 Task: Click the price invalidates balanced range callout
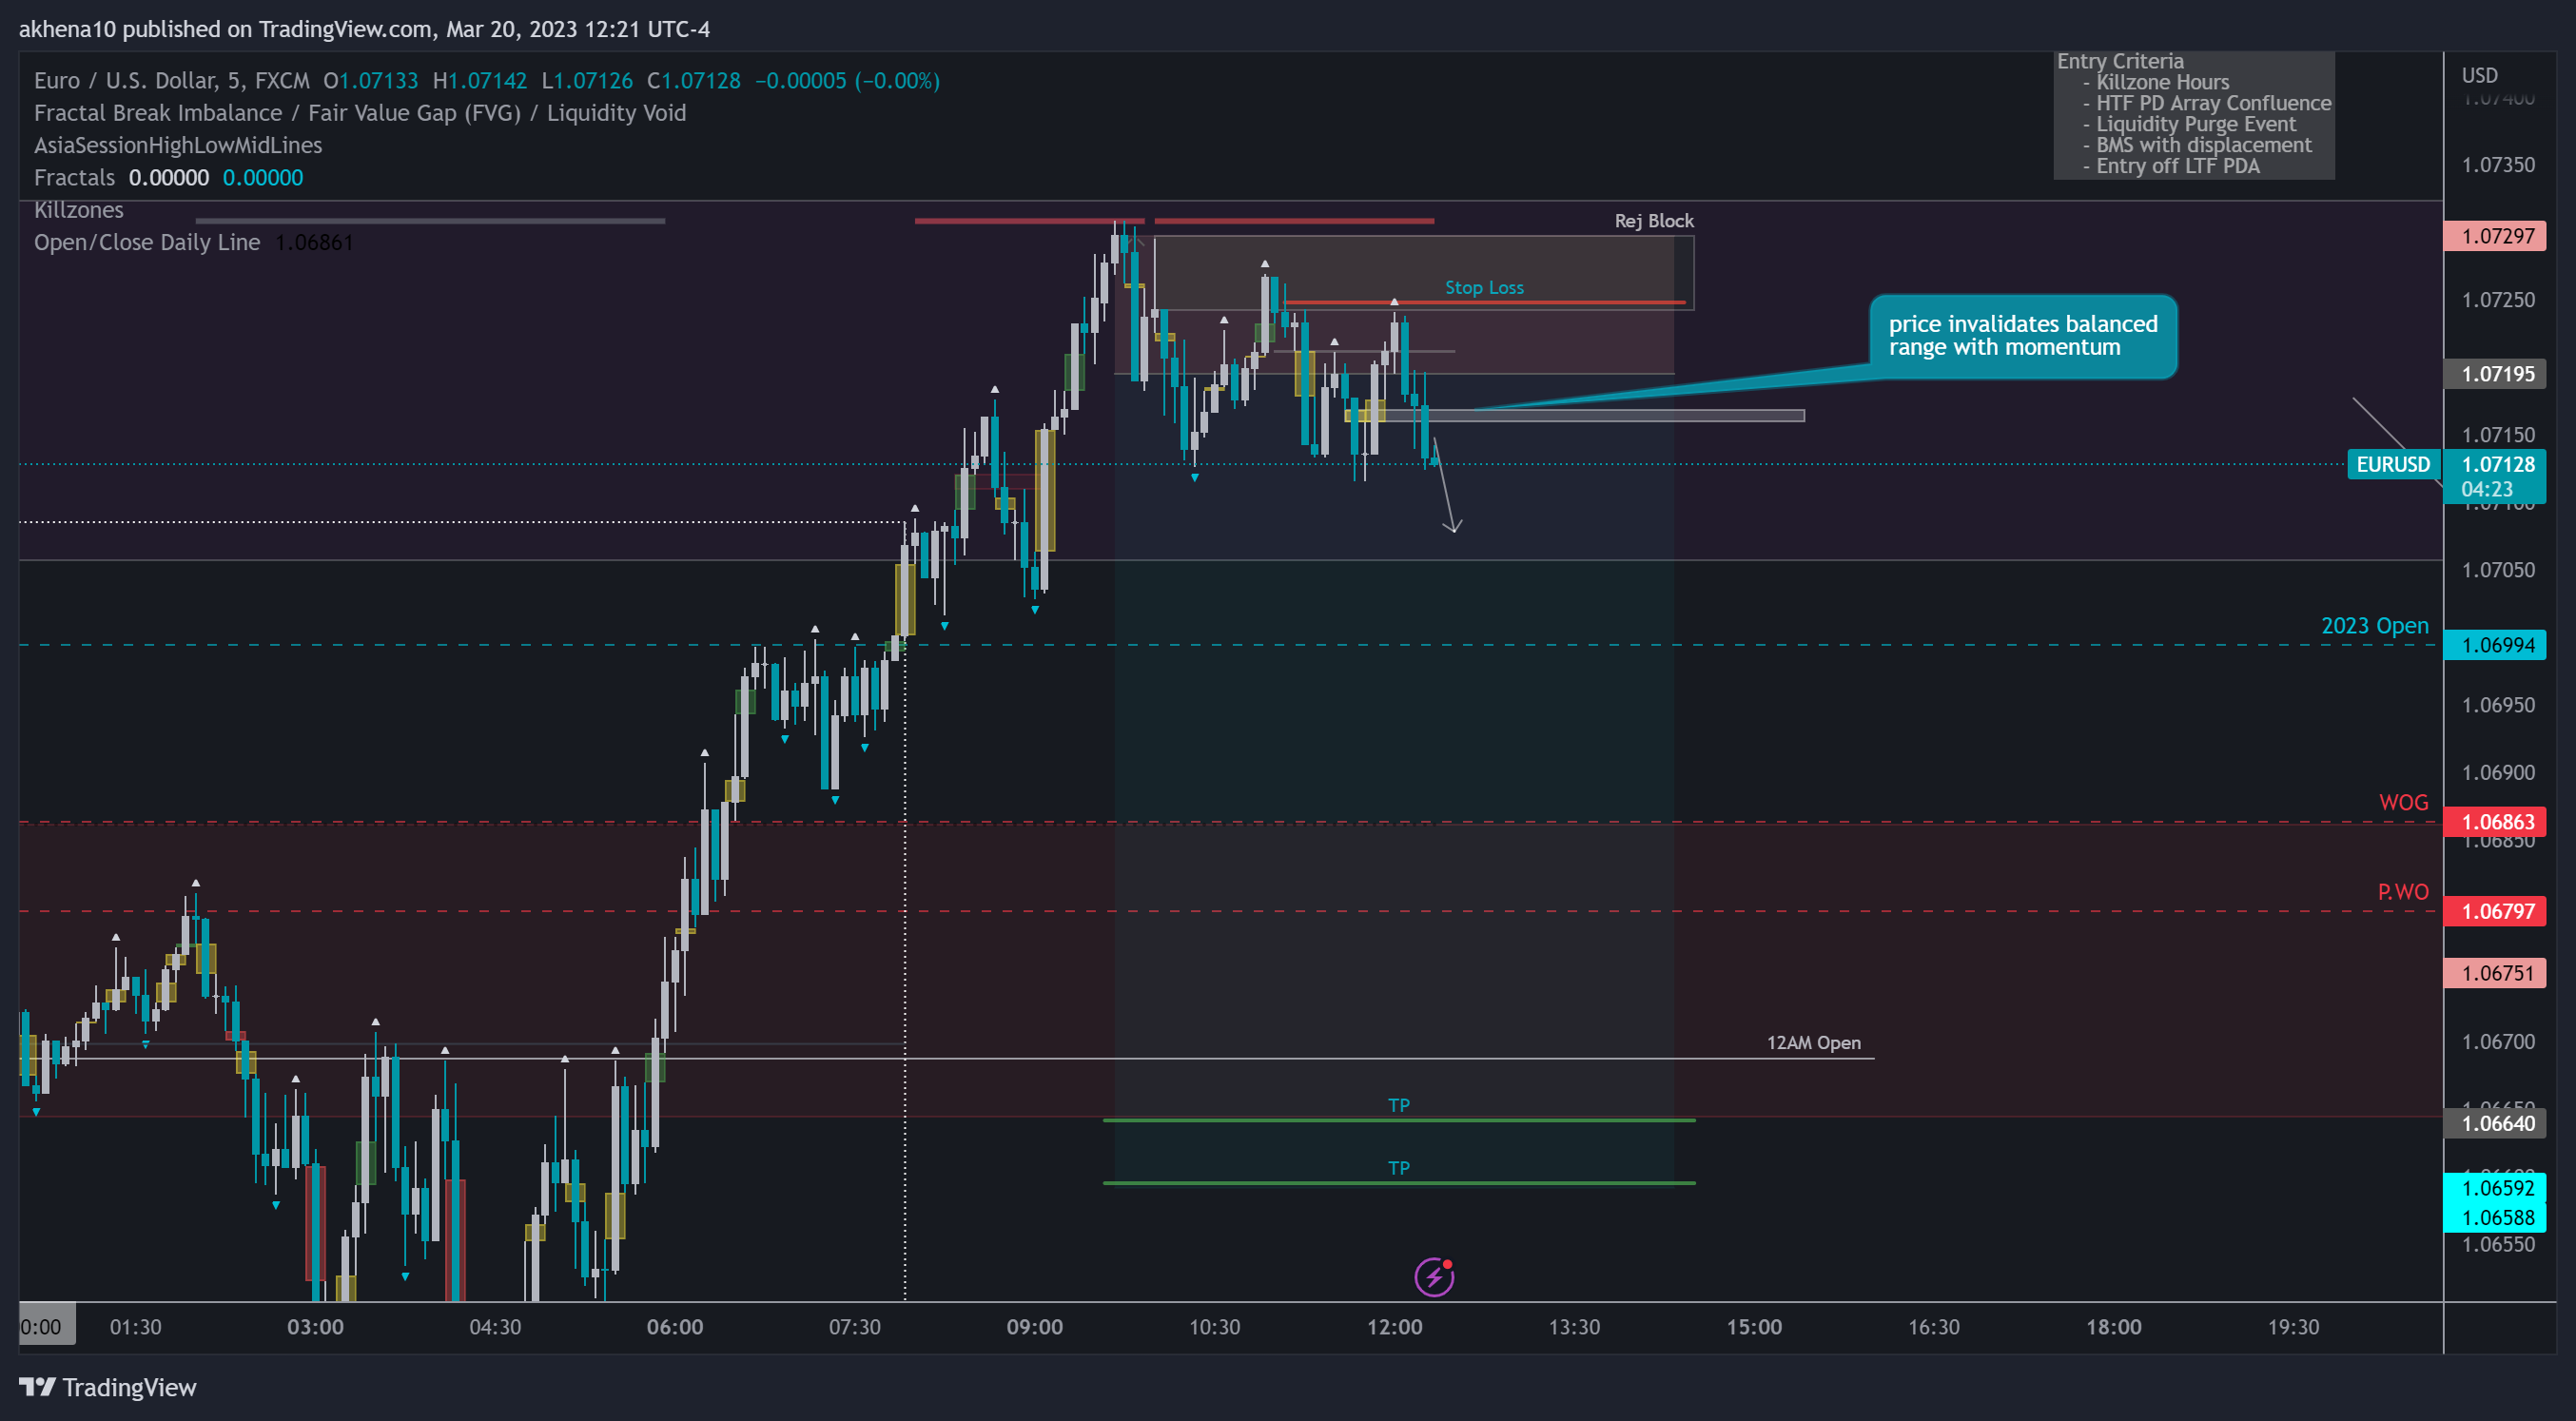click(2023, 336)
